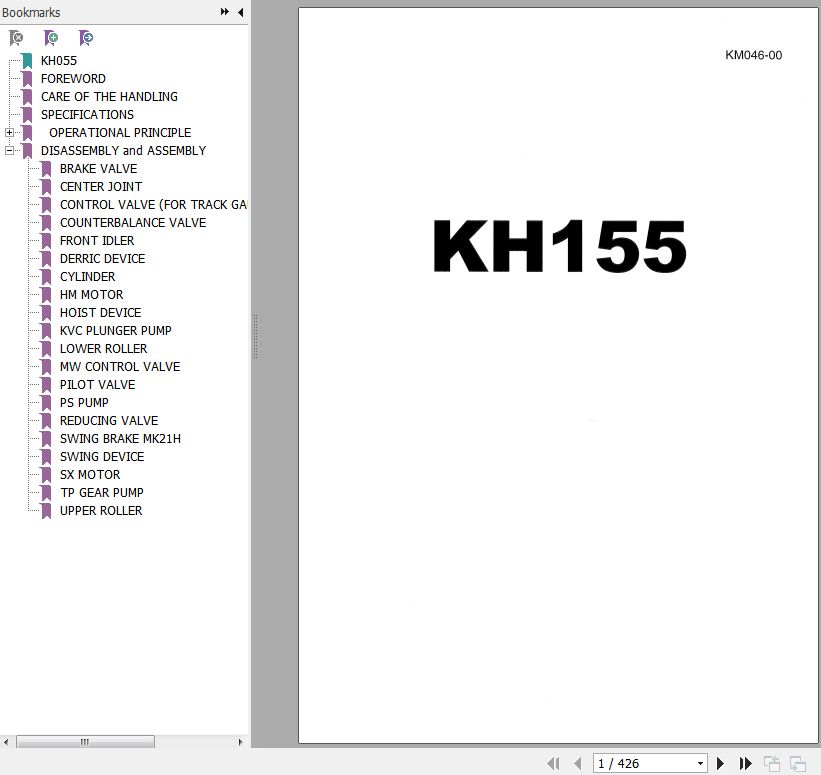Click the bookmark icon beside HM MOTOR

click(x=46, y=295)
